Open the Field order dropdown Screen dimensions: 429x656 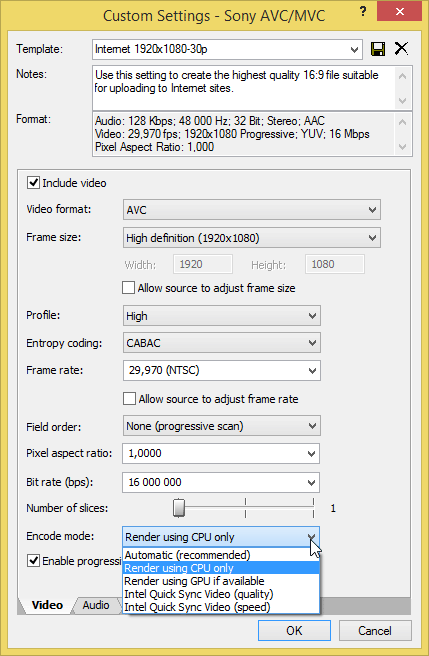[222, 426]
